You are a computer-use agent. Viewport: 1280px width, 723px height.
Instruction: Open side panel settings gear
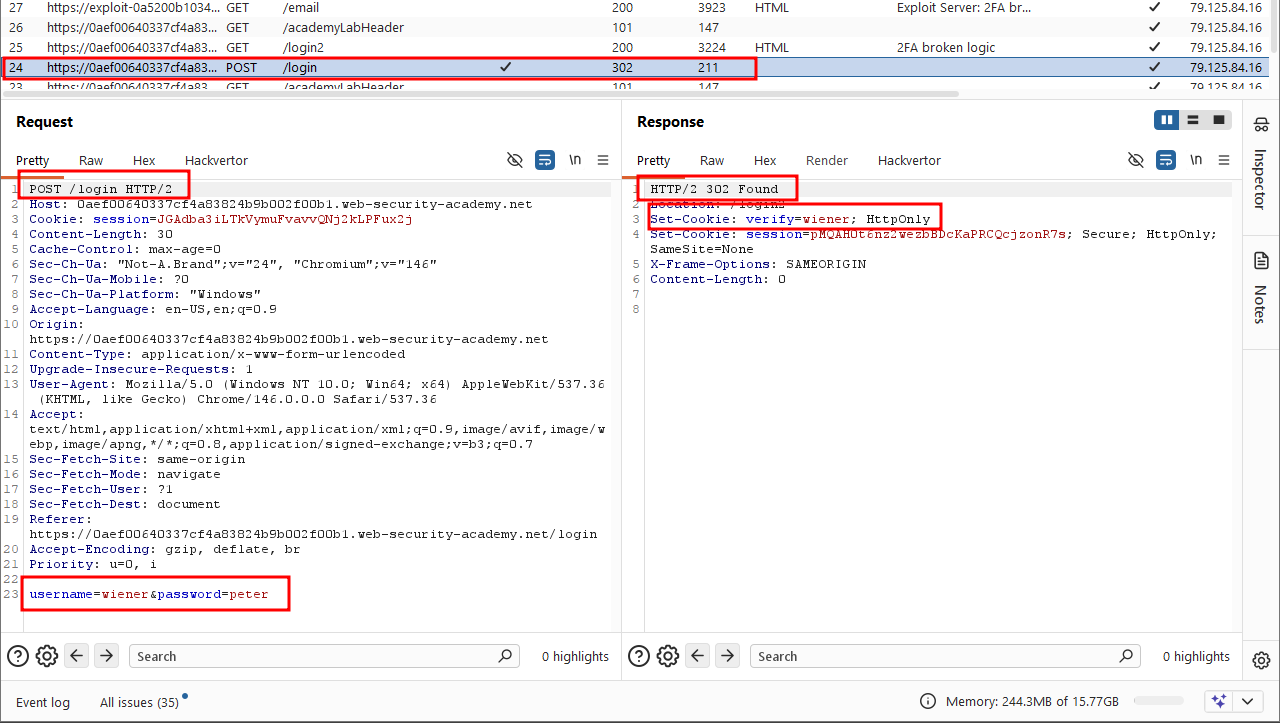(x=1261, y=660)
